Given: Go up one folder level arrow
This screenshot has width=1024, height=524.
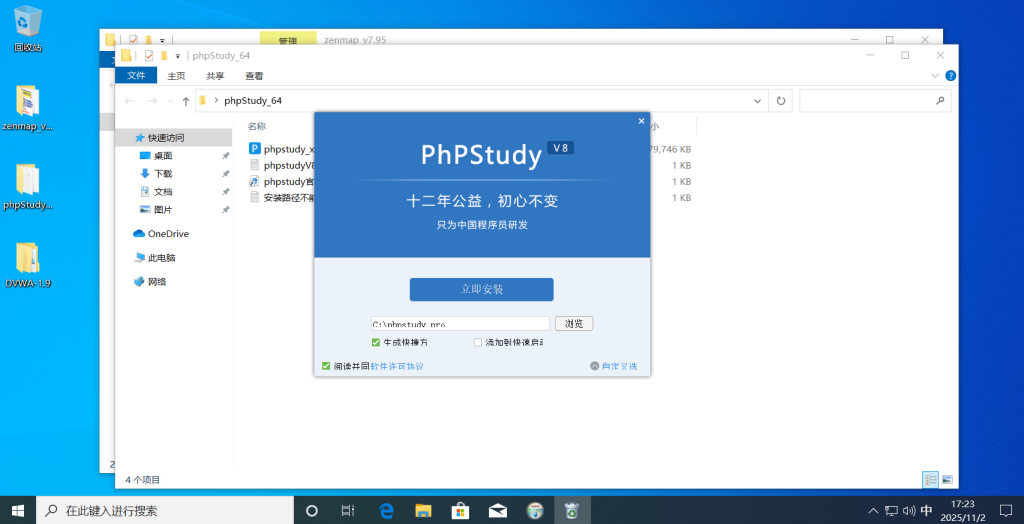Looking at the screenshot, I should (x=186, y=101).
